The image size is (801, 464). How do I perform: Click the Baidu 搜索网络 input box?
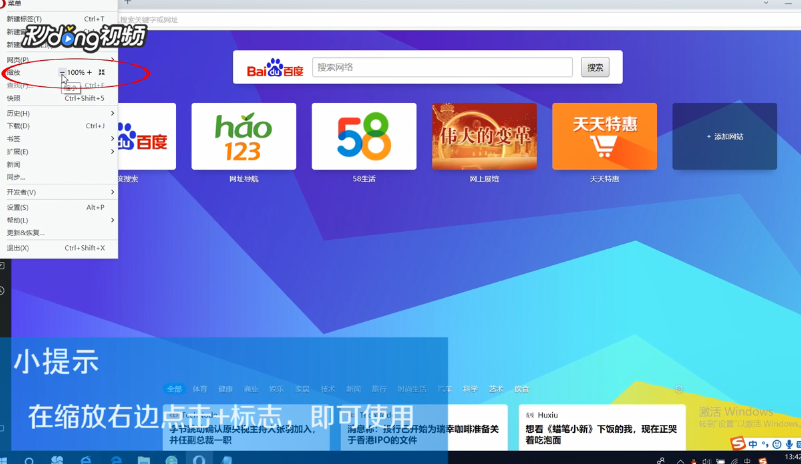pos(442,67)
